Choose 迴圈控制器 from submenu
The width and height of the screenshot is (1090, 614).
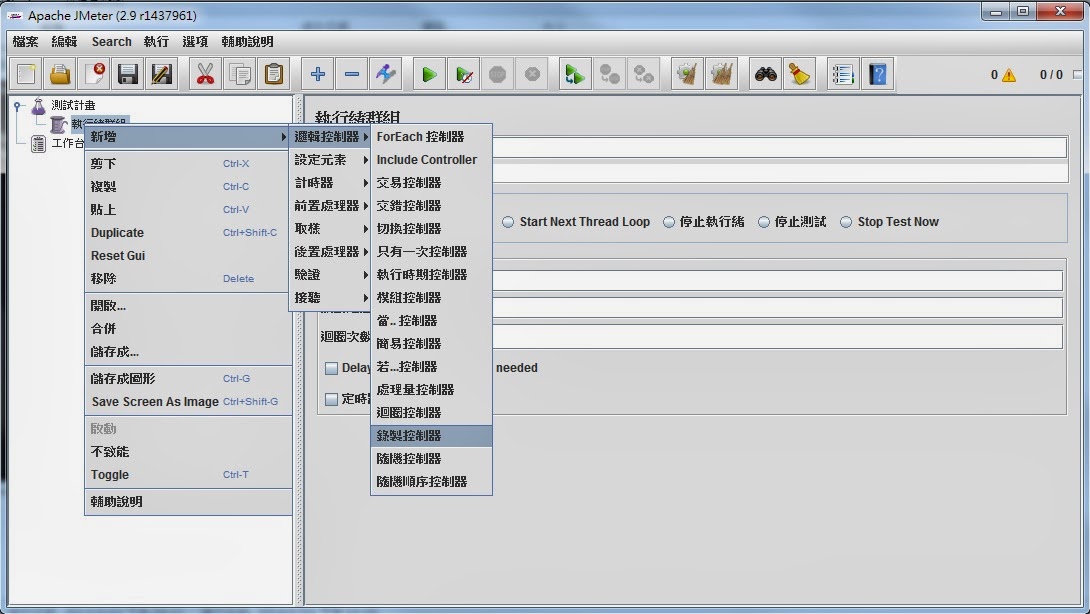432,413
